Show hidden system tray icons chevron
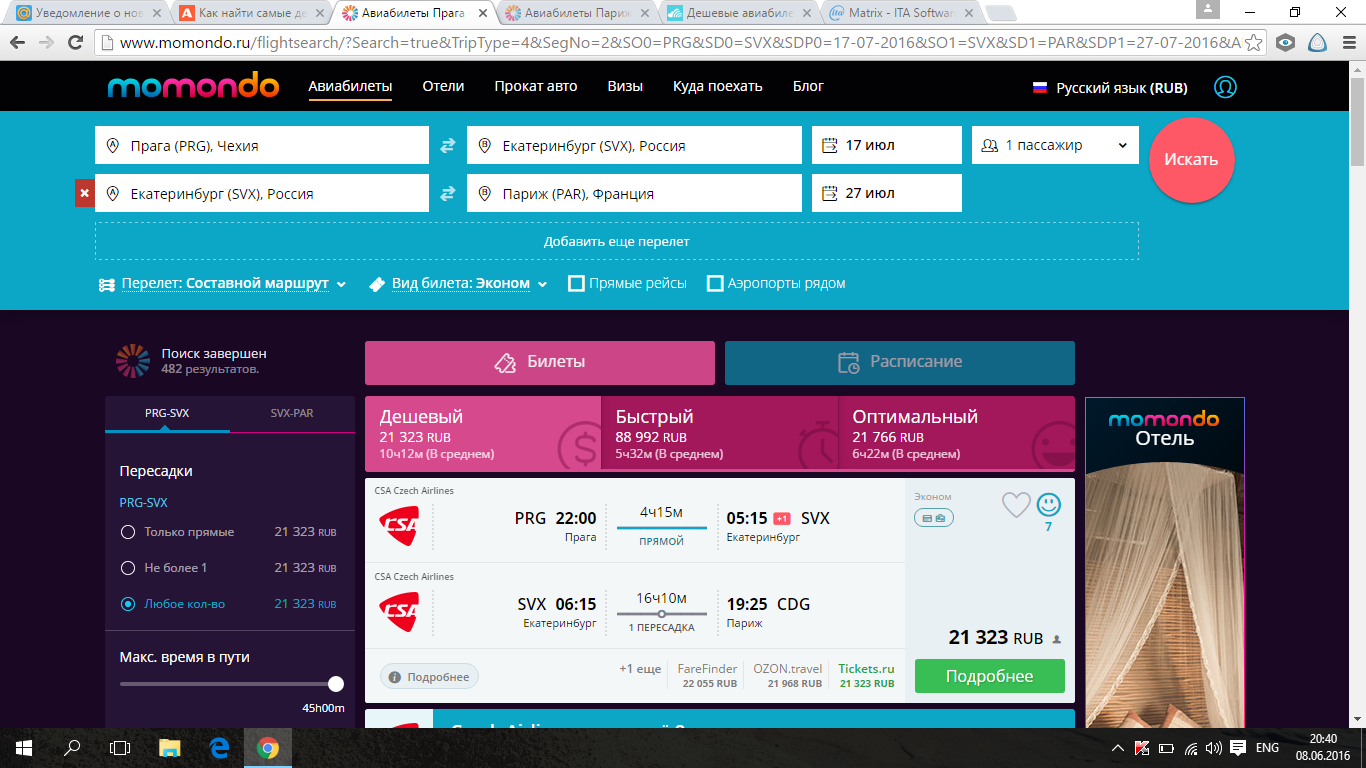Image resolution: width=1366 pixels, height=768 pixels. coord(1118,748)
